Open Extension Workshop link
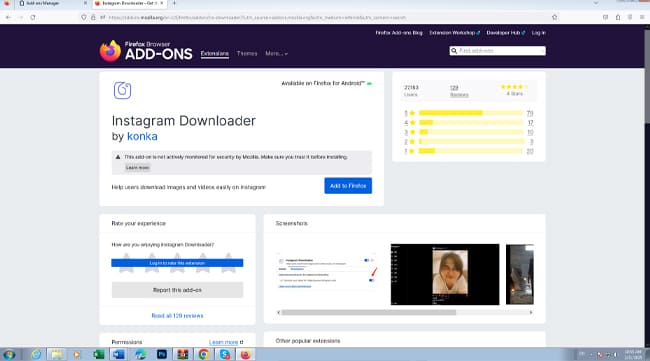This screenshot has height=361, width=650. 454,33
